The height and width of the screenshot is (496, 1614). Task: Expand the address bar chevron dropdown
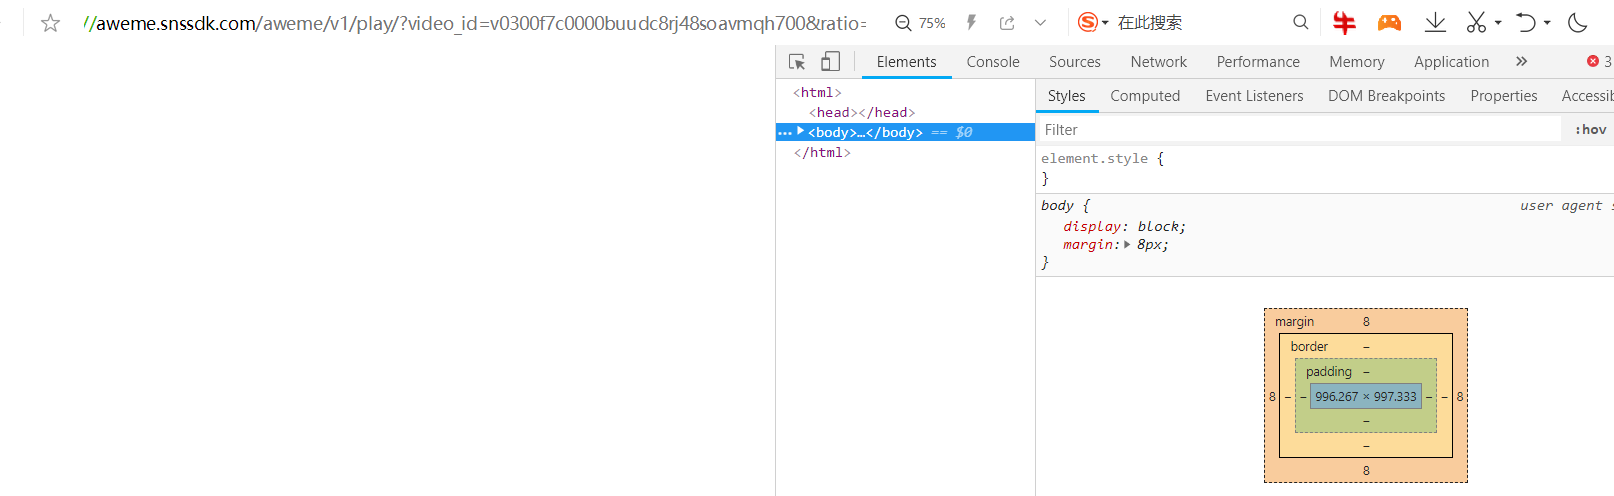click(x=1040, y=23)
